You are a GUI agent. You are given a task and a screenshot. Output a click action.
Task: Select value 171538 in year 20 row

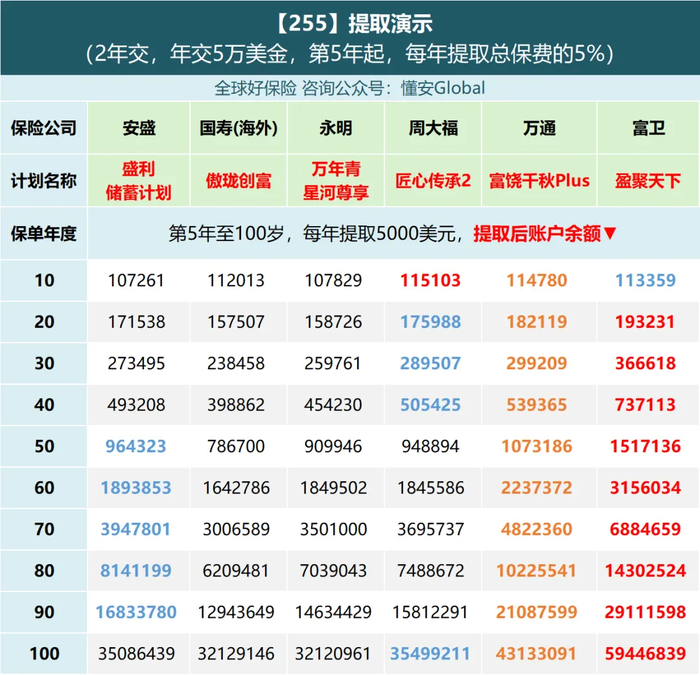[x=136, y=322]
